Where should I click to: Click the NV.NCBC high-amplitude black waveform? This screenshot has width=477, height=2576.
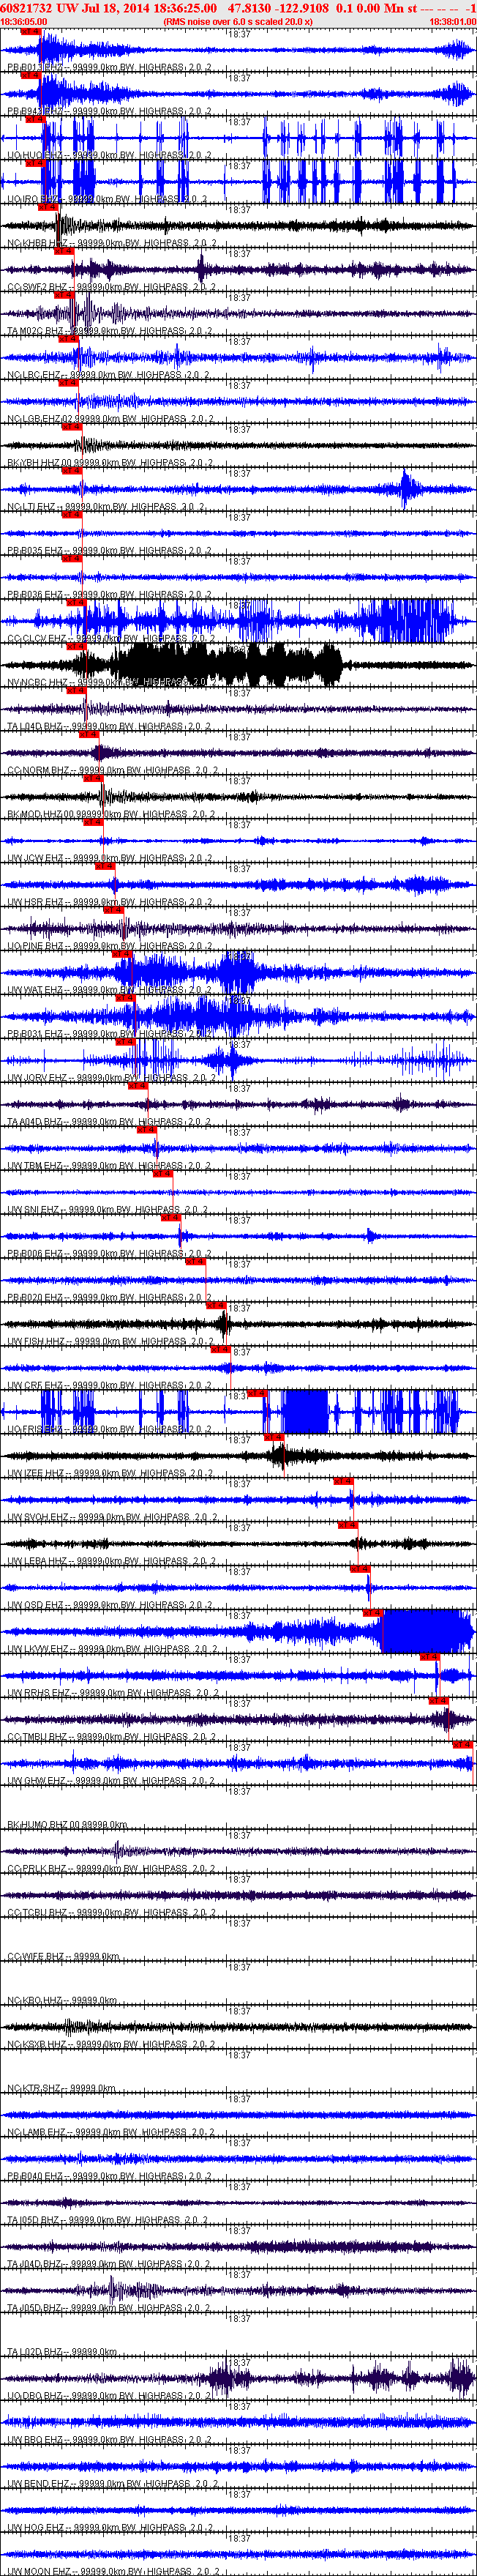tap(220, 663)
